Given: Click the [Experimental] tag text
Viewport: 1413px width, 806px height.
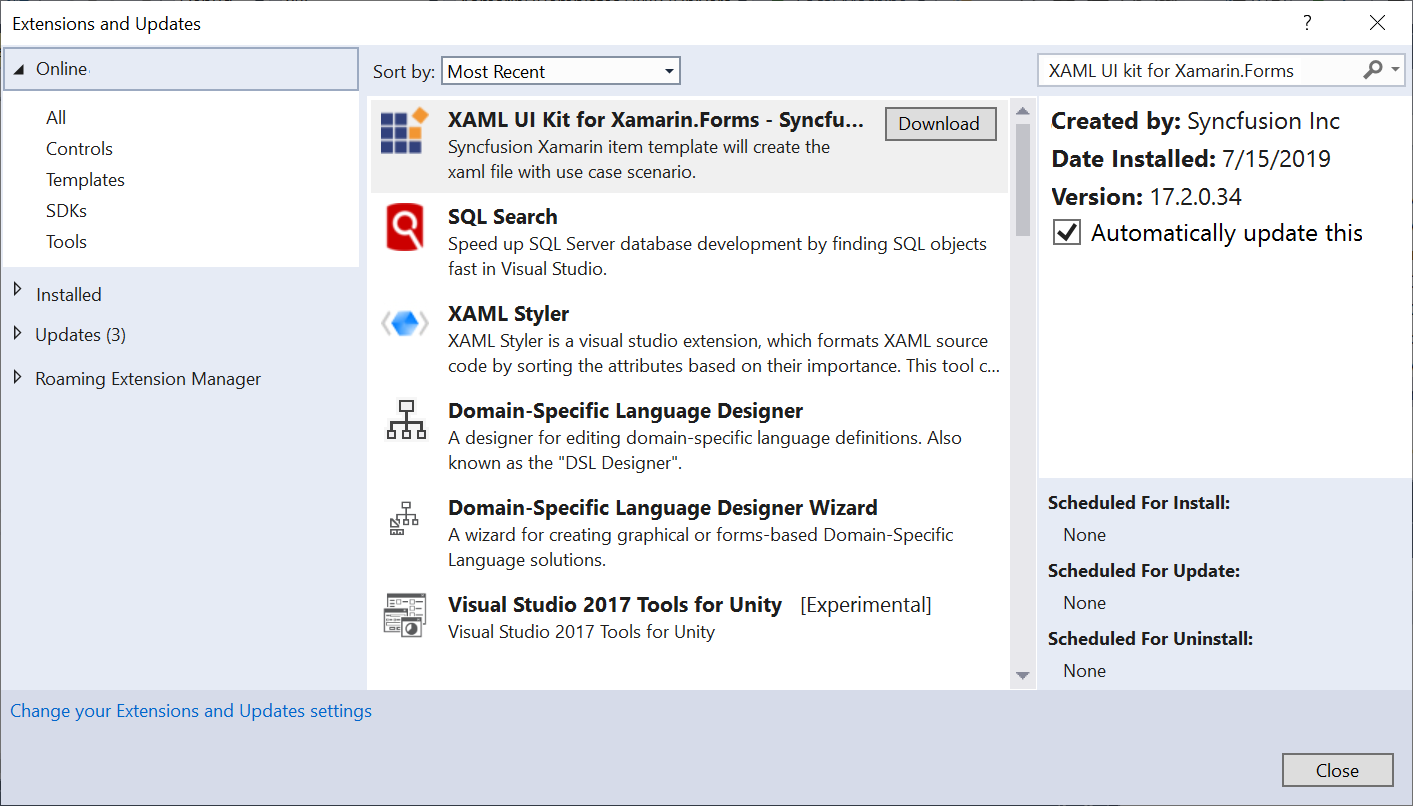Looking at the screenshot, I should point(866,605).
